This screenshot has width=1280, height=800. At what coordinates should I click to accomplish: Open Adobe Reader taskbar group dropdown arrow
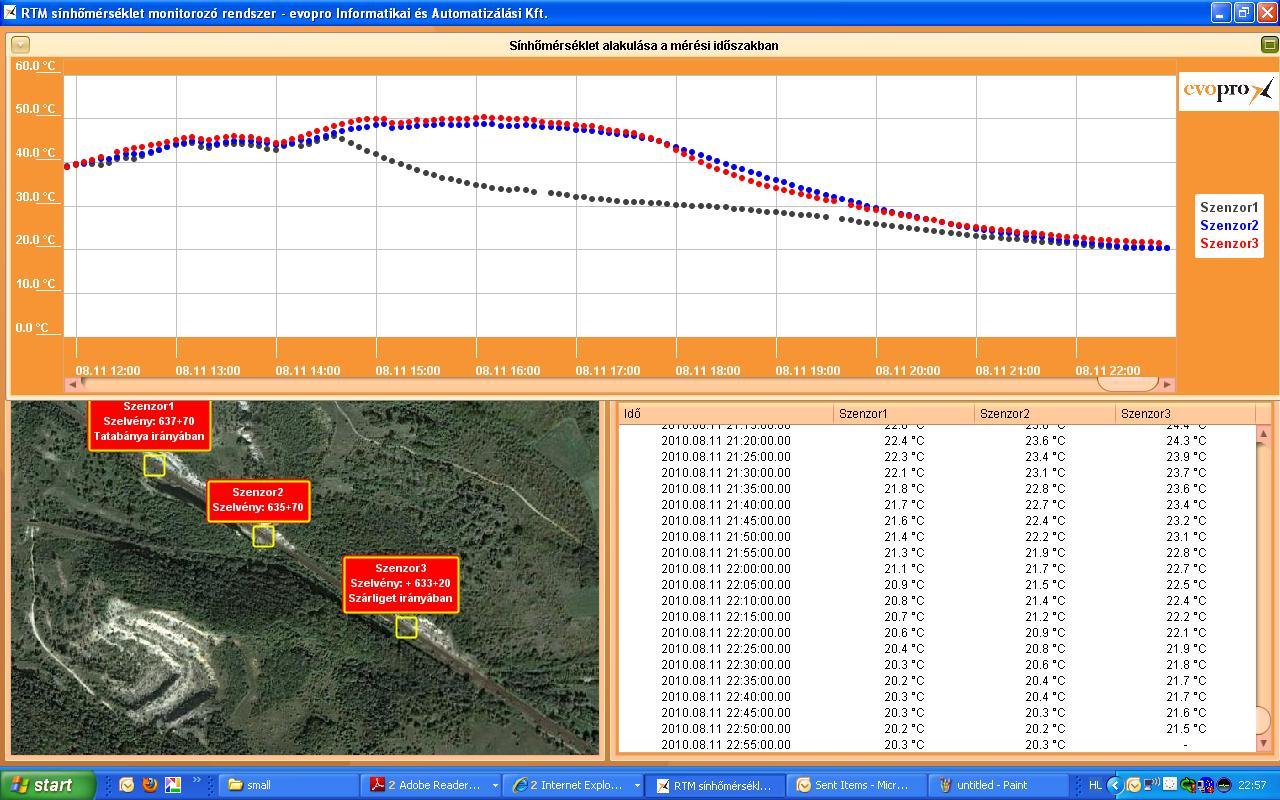point(495,786)
